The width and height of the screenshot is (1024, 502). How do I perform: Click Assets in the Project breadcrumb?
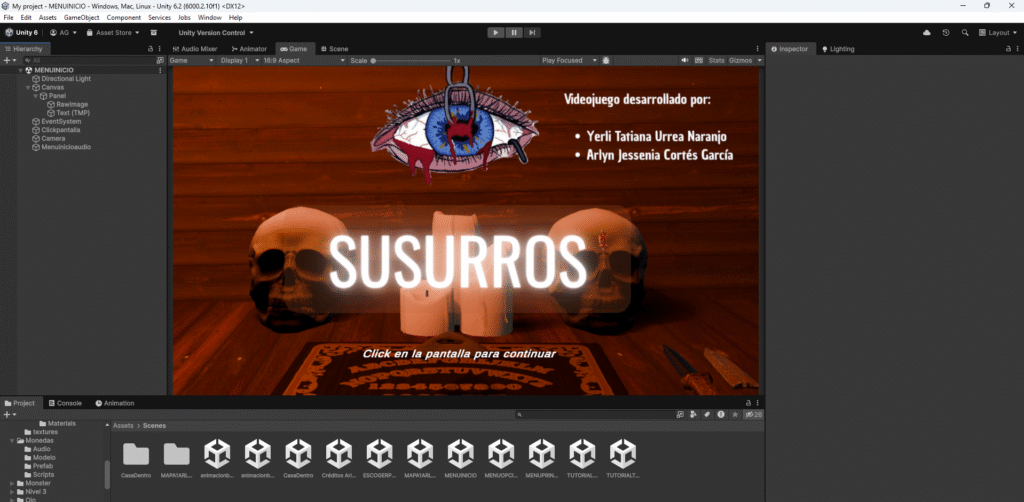123,425
